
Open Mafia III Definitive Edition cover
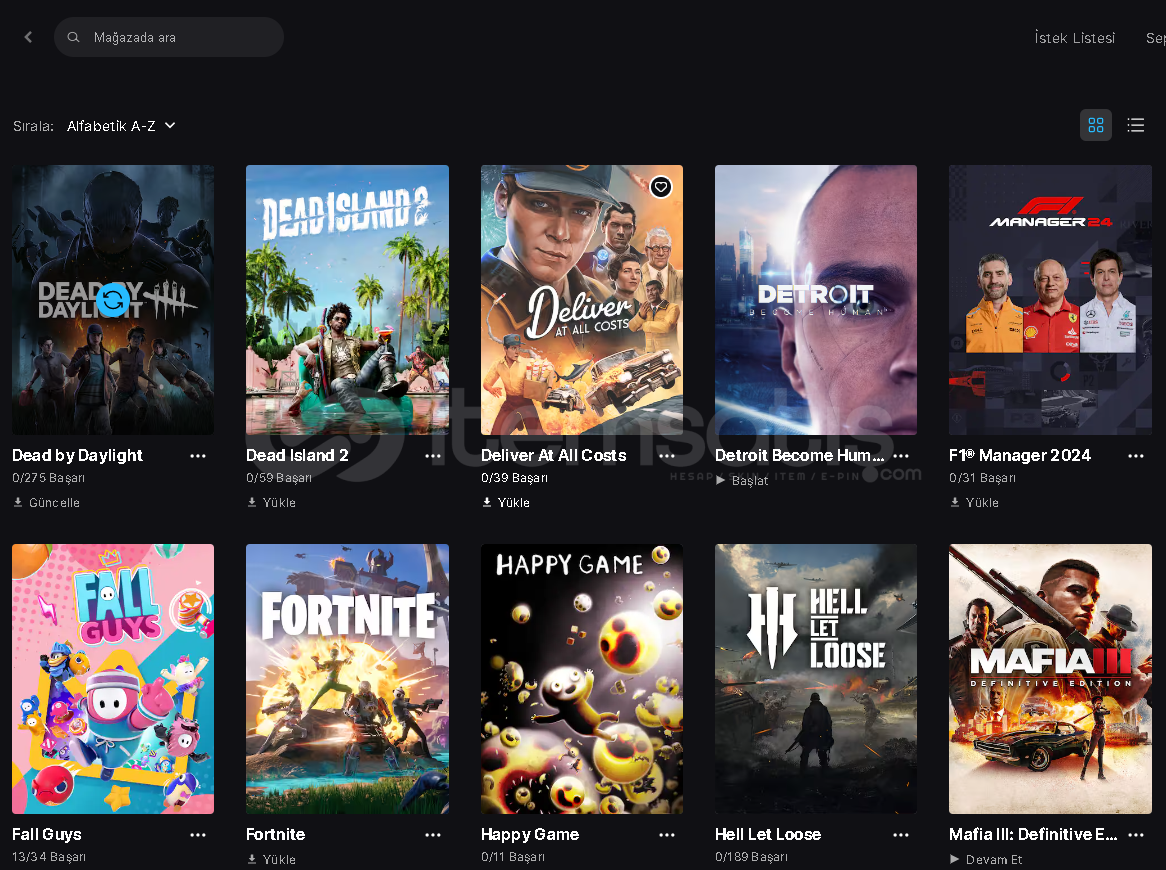pyautogui.click(x=1050, y=679)
